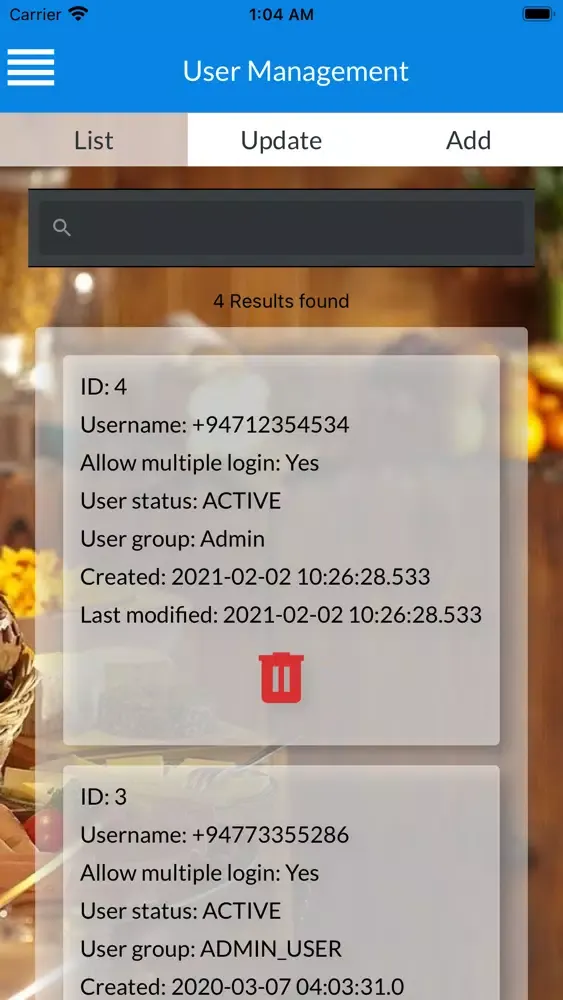Screen dimensions: 563x1000
Task: Switch to the List tab
Action: pyautogui.click(x=94, y=140)
